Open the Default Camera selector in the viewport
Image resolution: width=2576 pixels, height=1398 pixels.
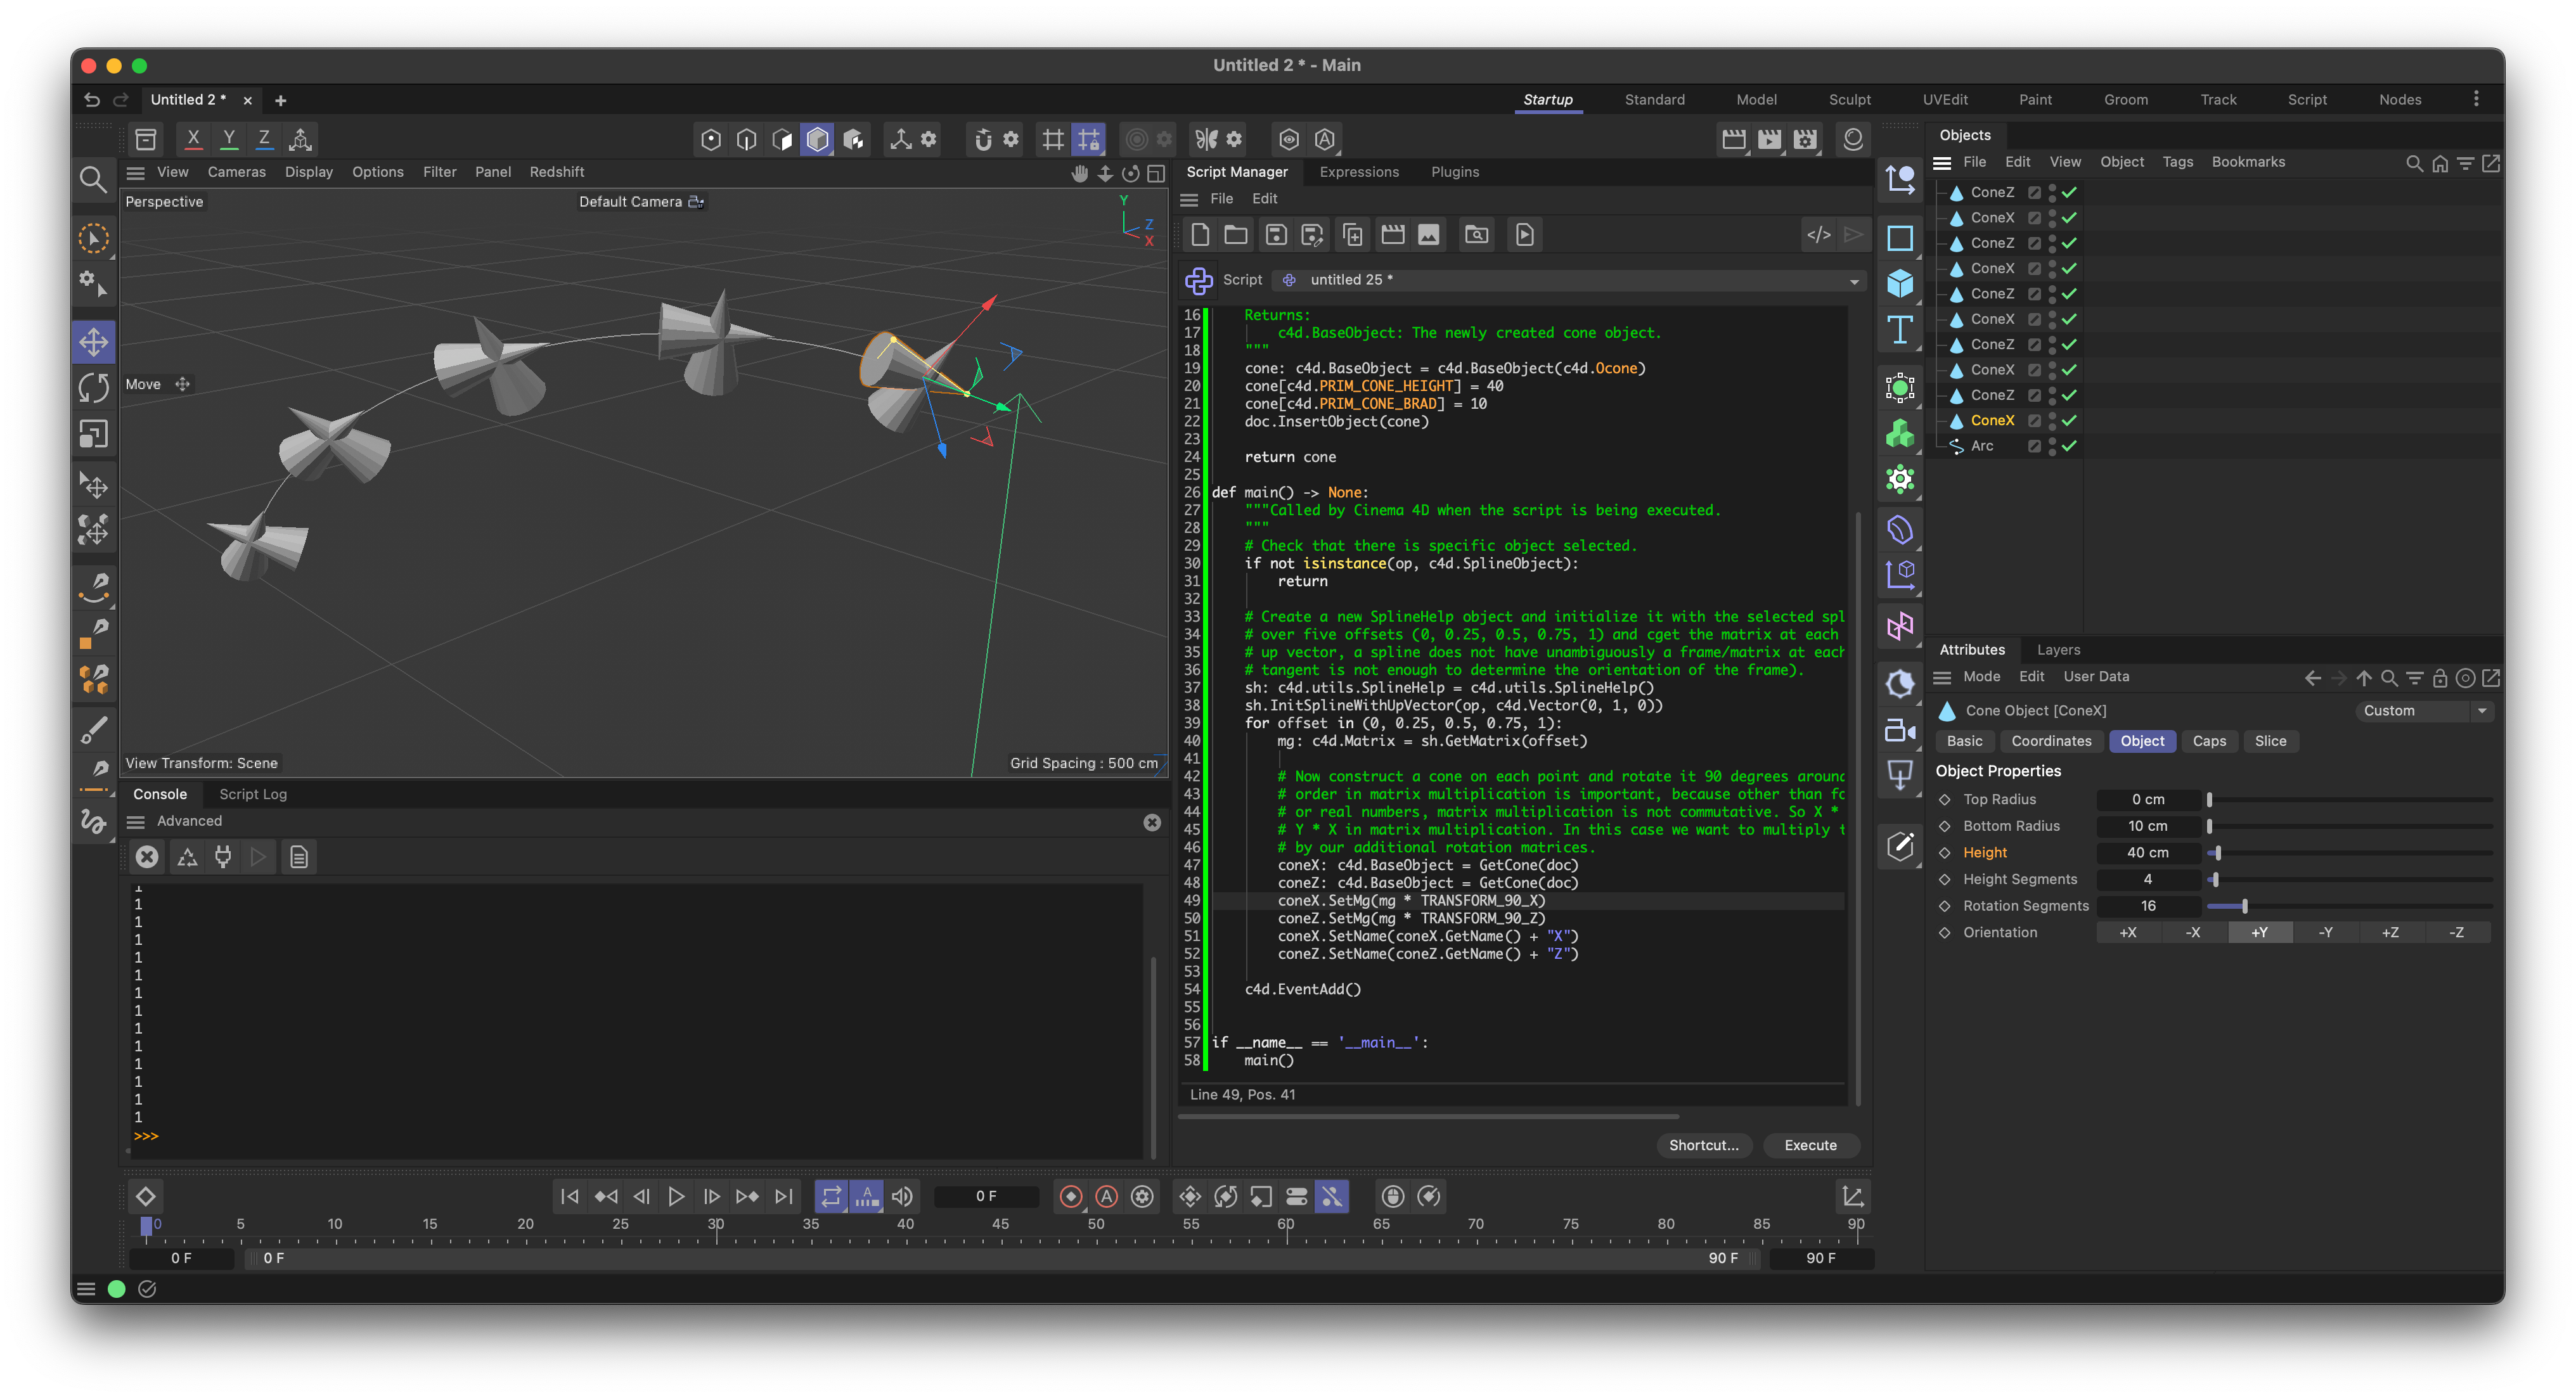coord(640,202)
